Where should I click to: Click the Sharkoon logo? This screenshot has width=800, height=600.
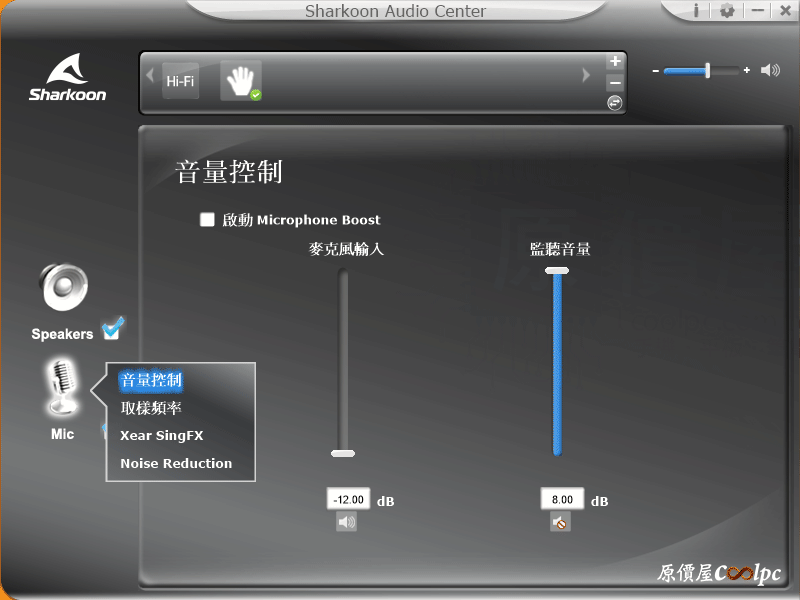(67, 77)
